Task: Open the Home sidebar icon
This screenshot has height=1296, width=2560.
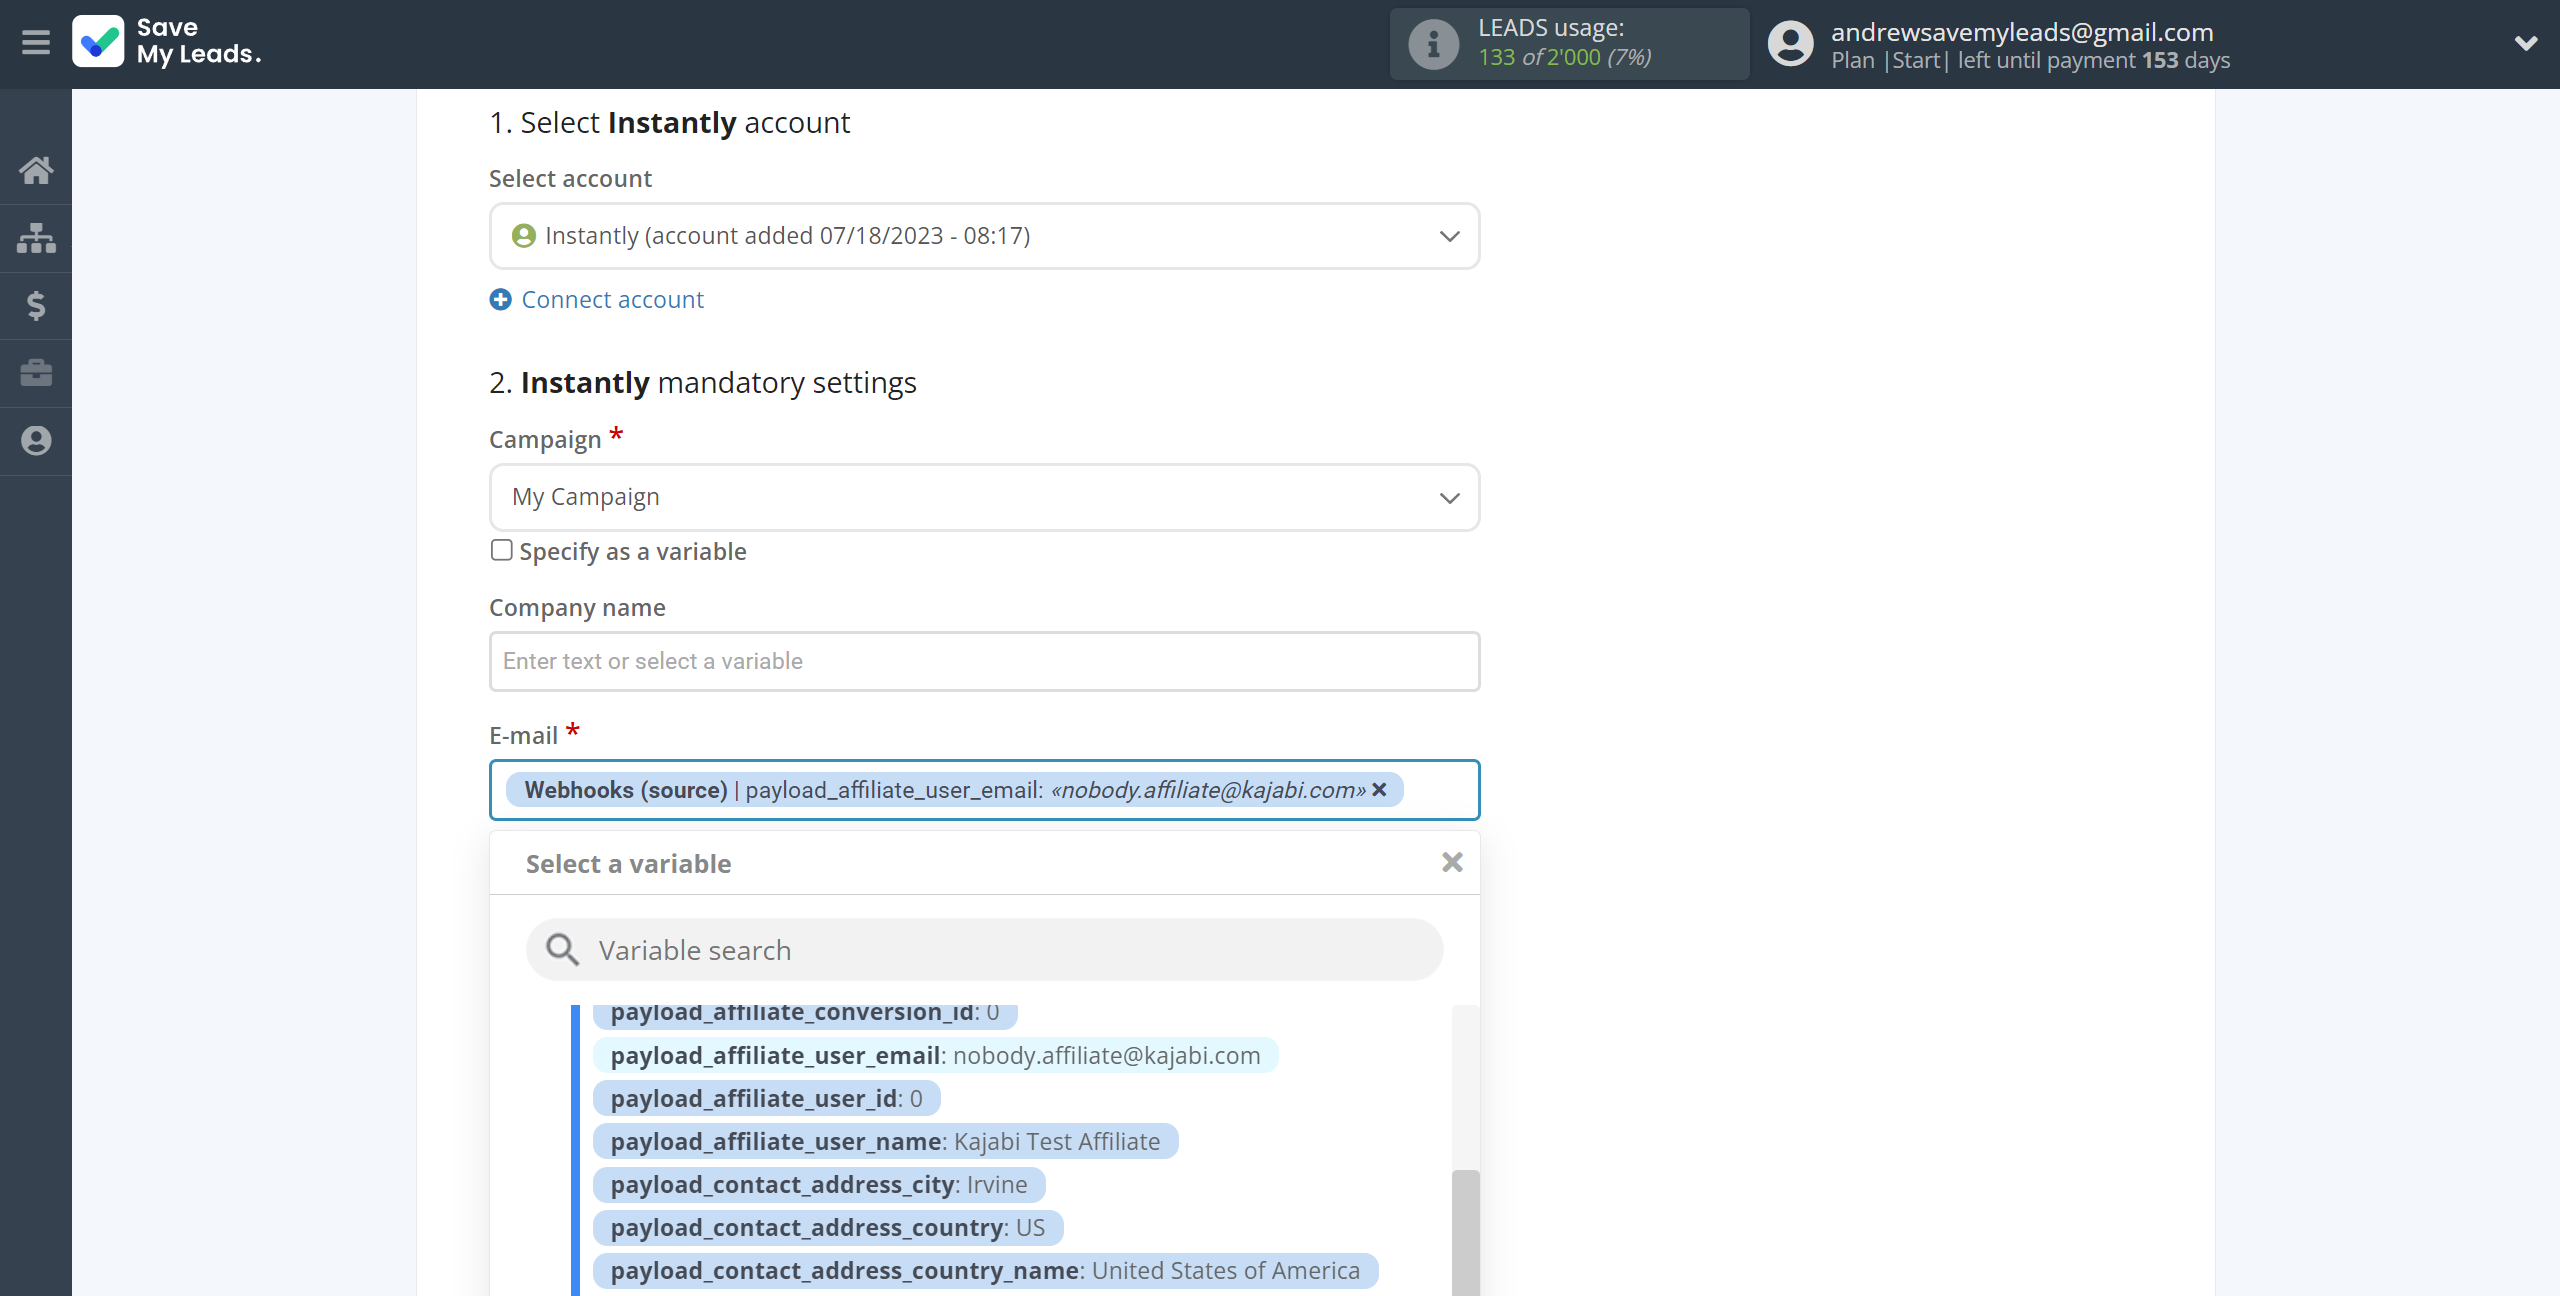Action: tap(36, 170)
